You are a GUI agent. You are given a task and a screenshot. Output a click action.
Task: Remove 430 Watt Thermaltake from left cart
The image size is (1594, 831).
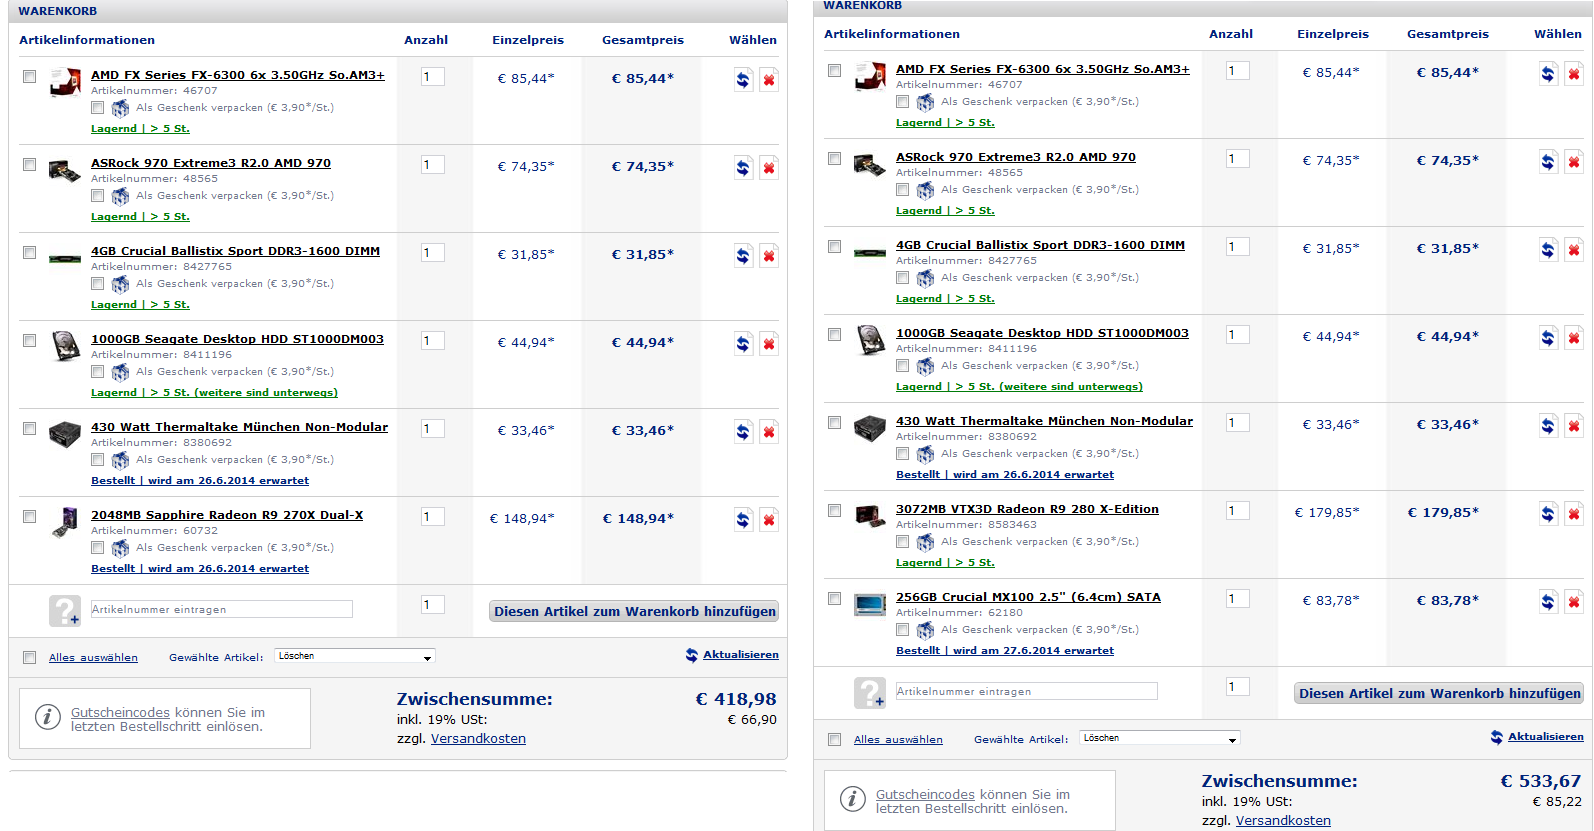768,432
